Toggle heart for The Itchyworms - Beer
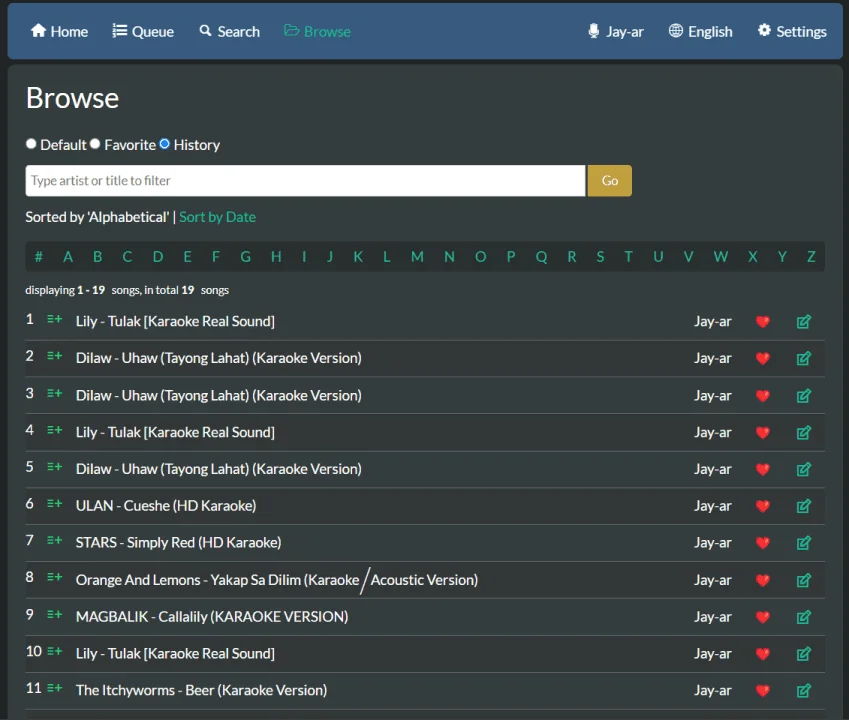This screenshot has height=720, width=849. click(762, 691)
